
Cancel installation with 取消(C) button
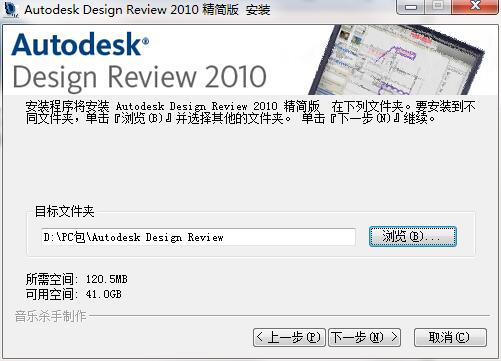[x=450, y=337]
